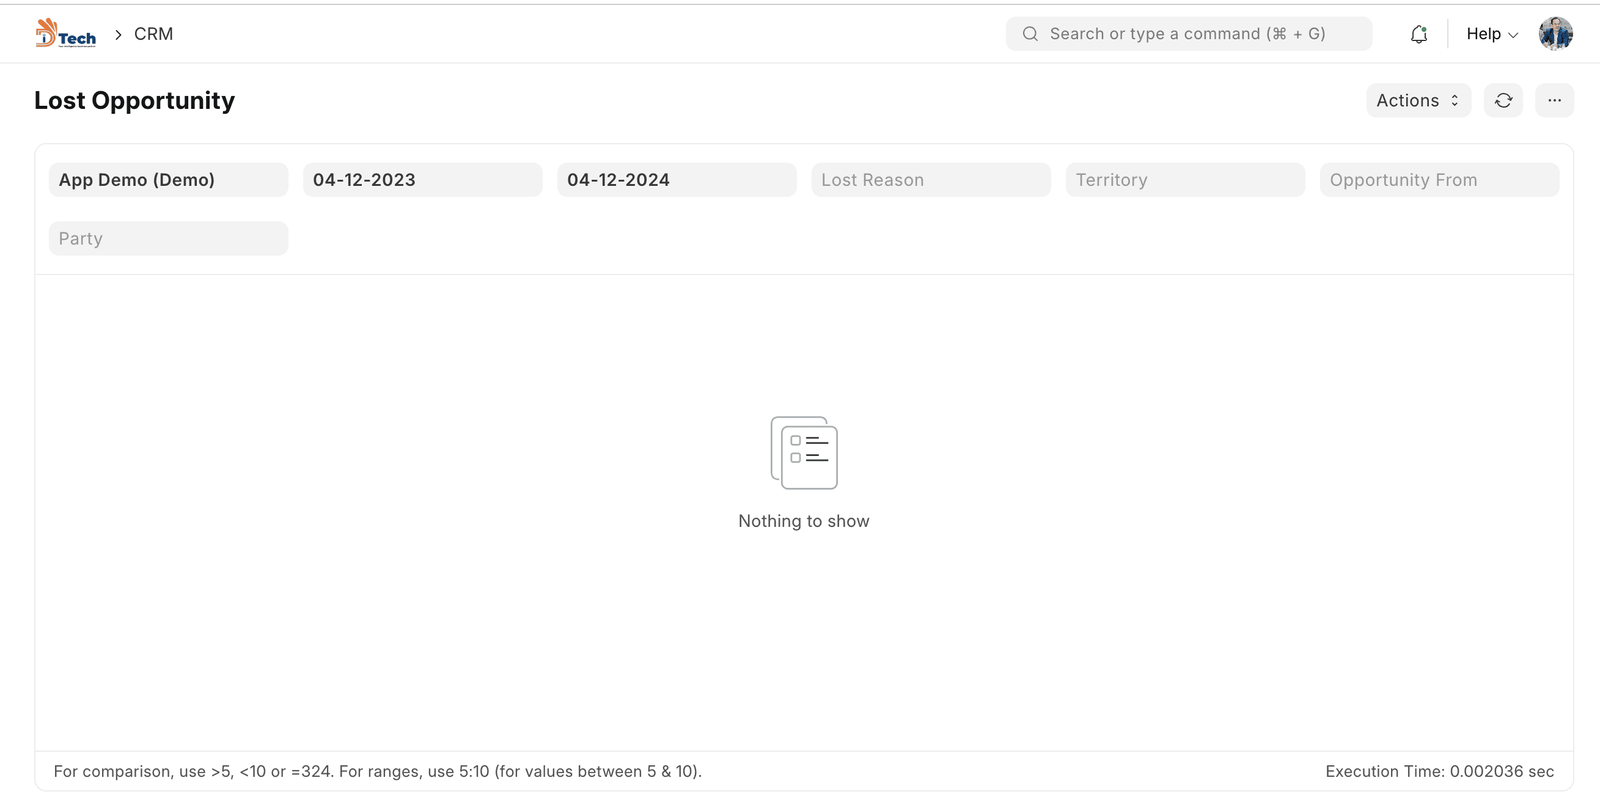The image size is (1600, 802).
Task: Click the magnifier icon in search bar
Action: (x=1030, y=34)
